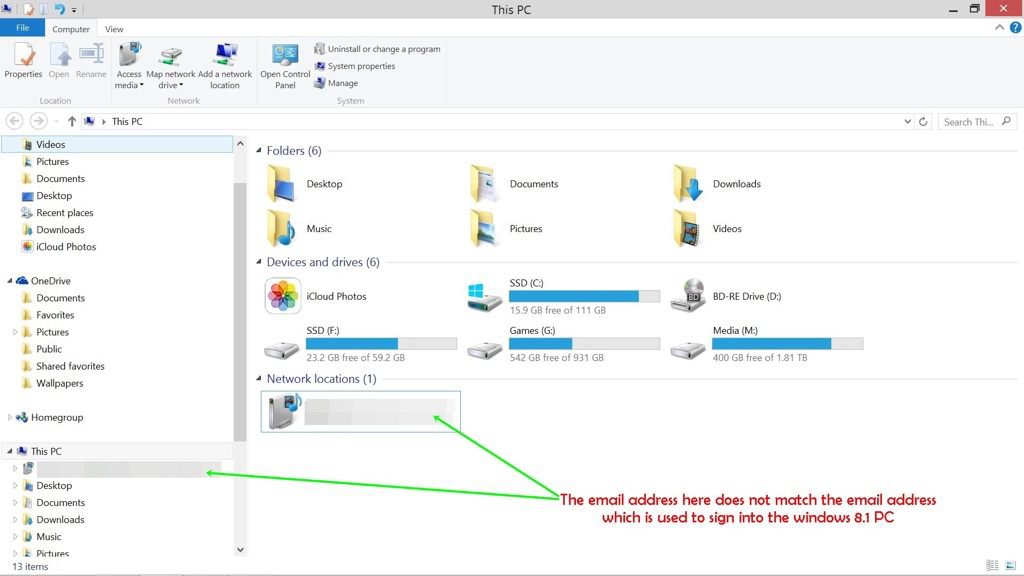The height and width of the screenshot is (576, 1024).
Task: Open Properties in the ribbon
Action: [24, 61]
